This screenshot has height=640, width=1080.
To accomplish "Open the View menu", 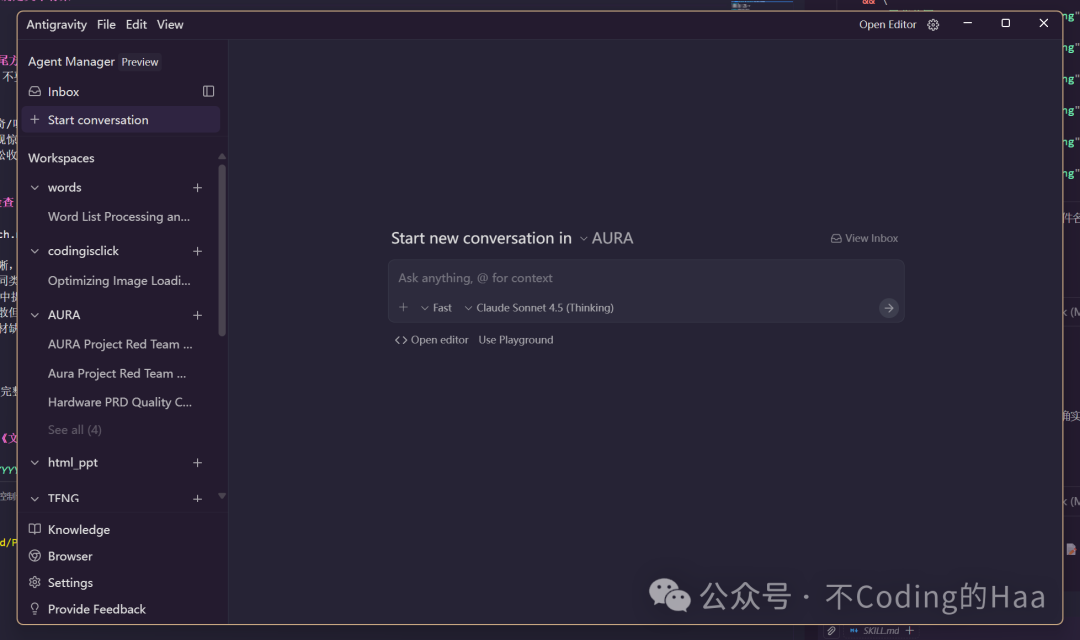I will (x=169, y=25).
